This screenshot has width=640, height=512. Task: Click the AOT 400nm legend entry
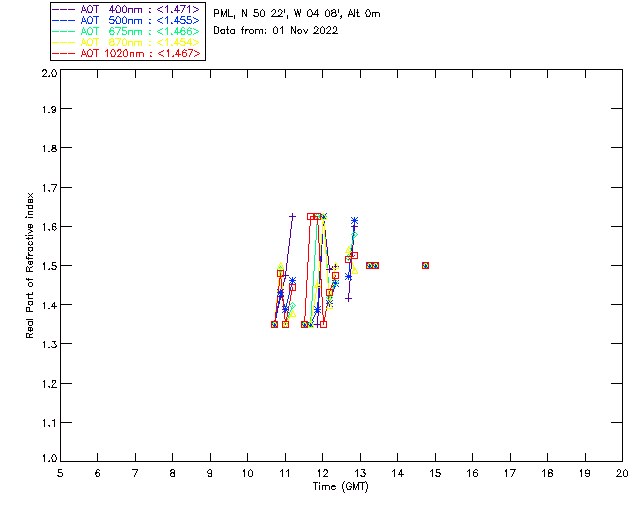(x=126, y=9)
